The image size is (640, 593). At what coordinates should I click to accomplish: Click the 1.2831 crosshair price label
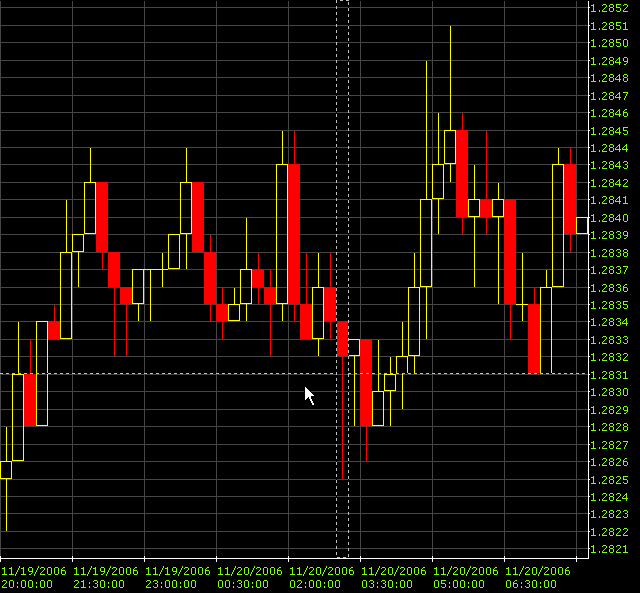click(609, 375)
